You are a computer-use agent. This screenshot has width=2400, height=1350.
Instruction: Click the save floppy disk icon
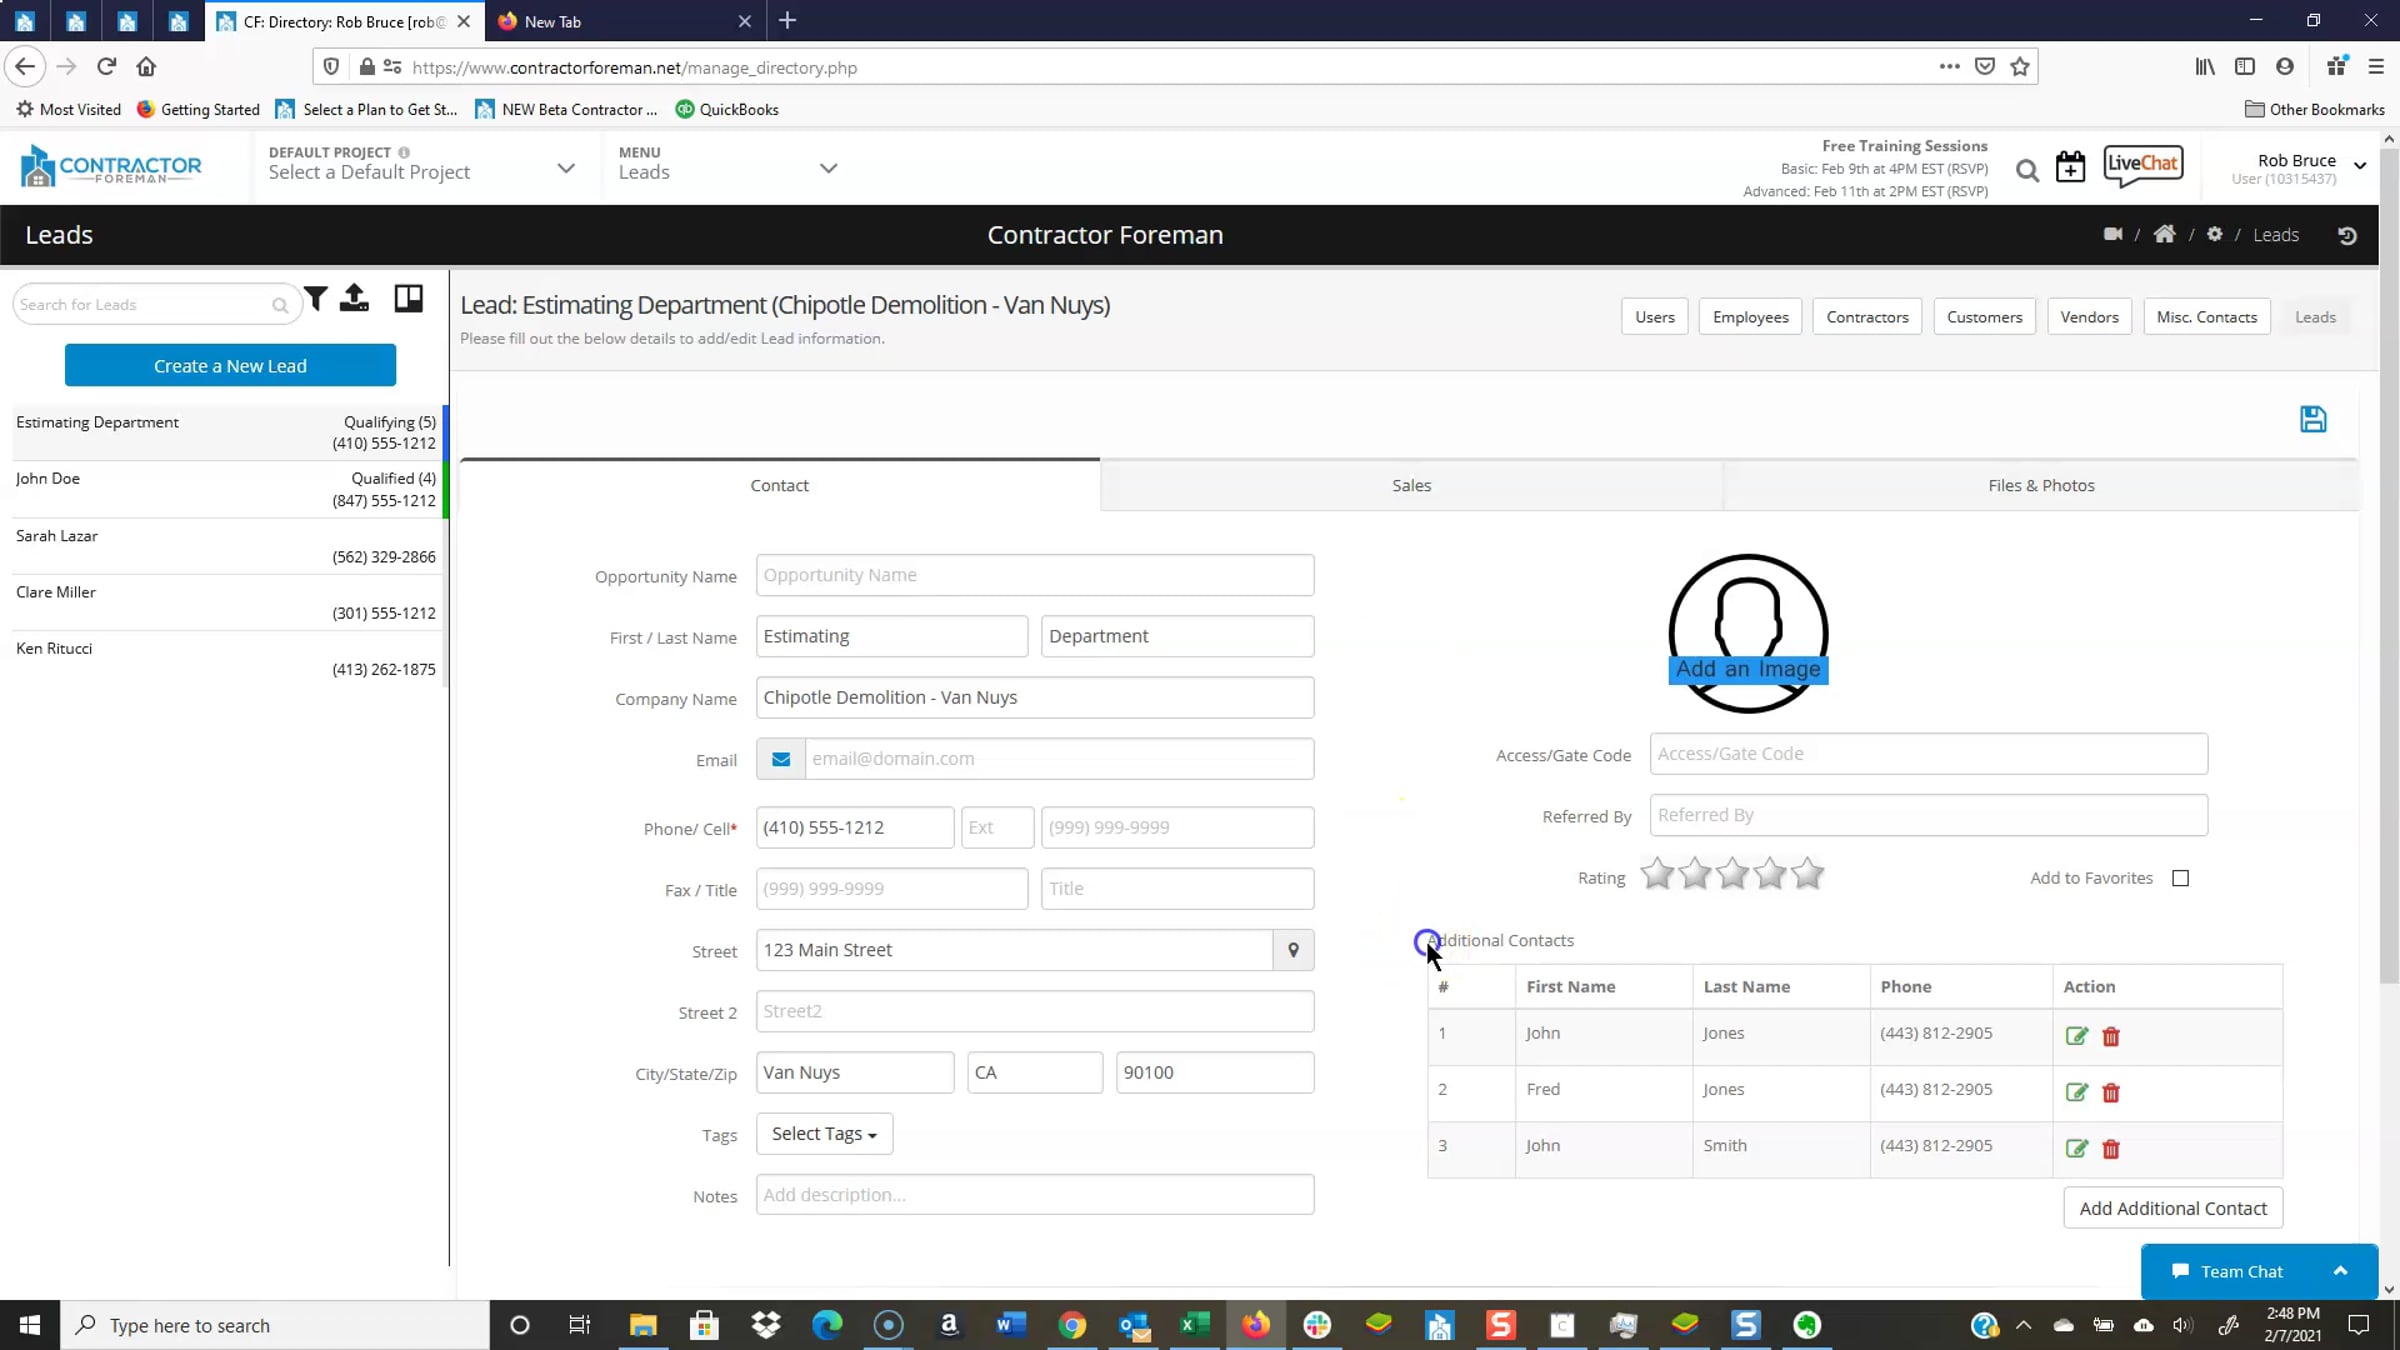point(2313,419)
